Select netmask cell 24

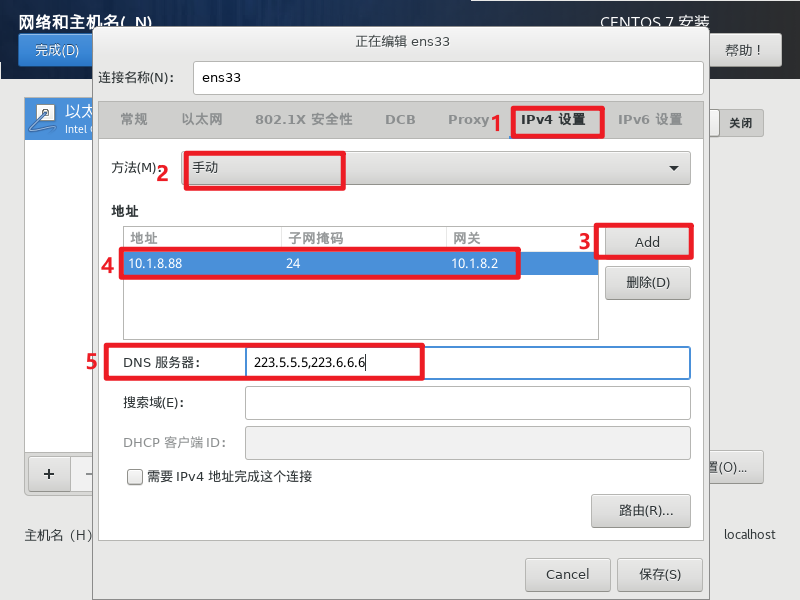tap(293, 264)
